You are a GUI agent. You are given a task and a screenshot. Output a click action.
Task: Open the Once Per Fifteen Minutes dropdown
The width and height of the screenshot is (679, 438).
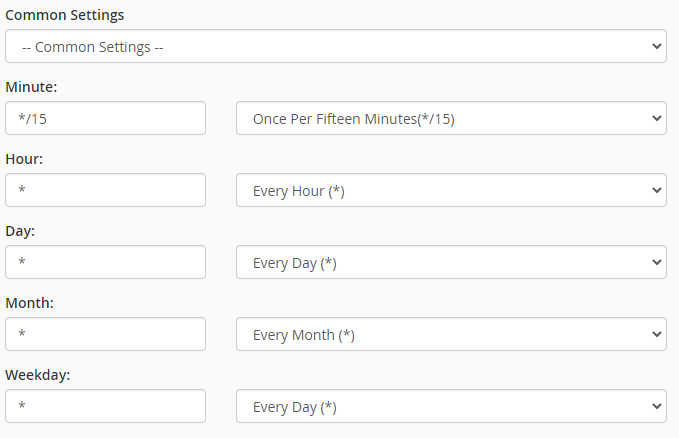coord(451,118)
